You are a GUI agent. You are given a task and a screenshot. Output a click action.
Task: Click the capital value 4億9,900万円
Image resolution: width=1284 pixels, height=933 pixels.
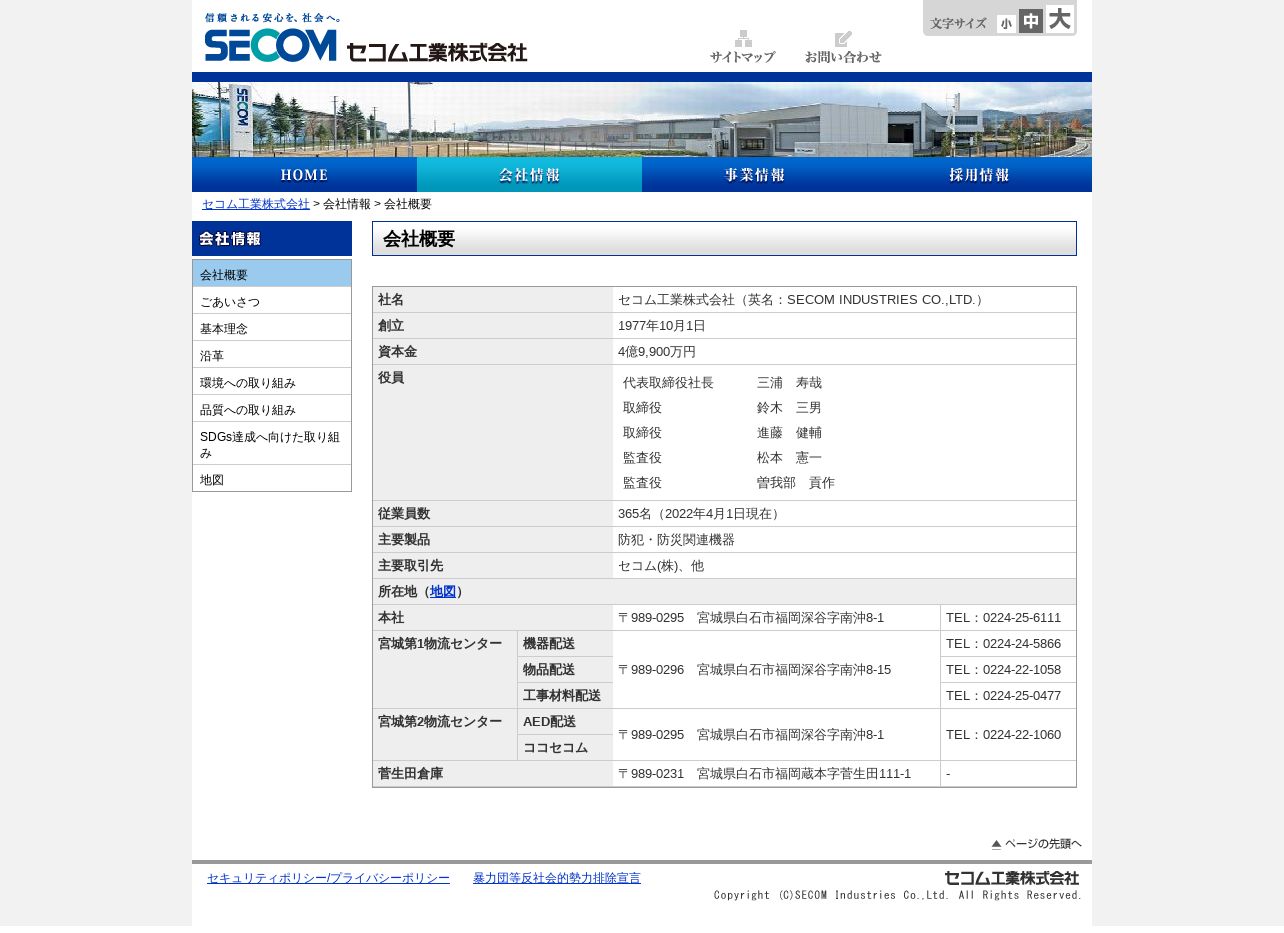pyautogui.click(x=657, y=352)
